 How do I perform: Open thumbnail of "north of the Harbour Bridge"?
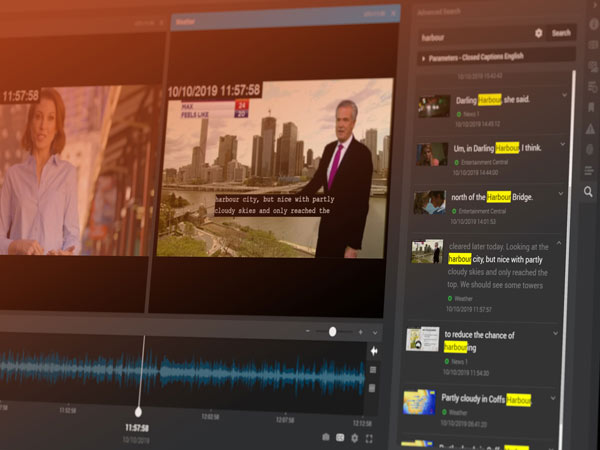click(x=430, y=202)
